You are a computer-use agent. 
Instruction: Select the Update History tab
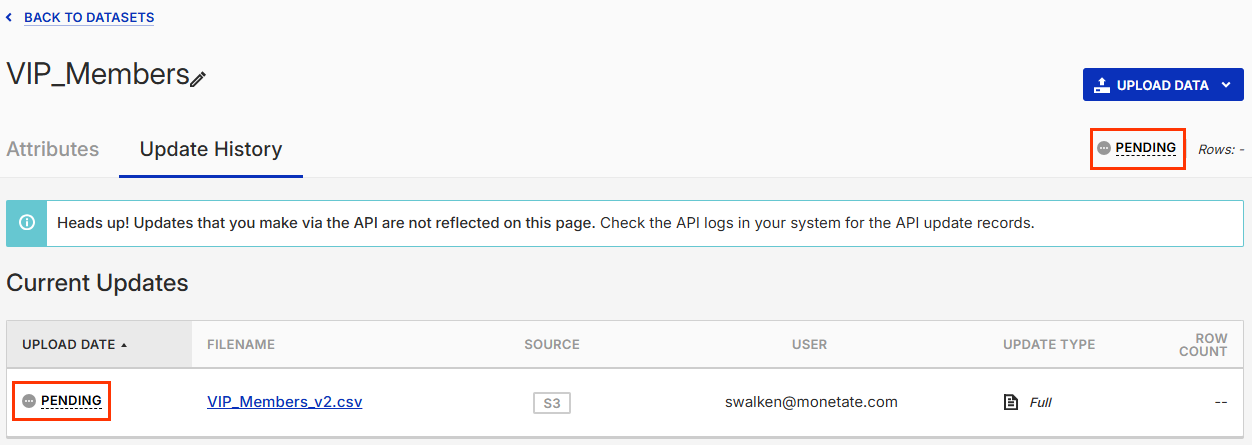[211, 149]
